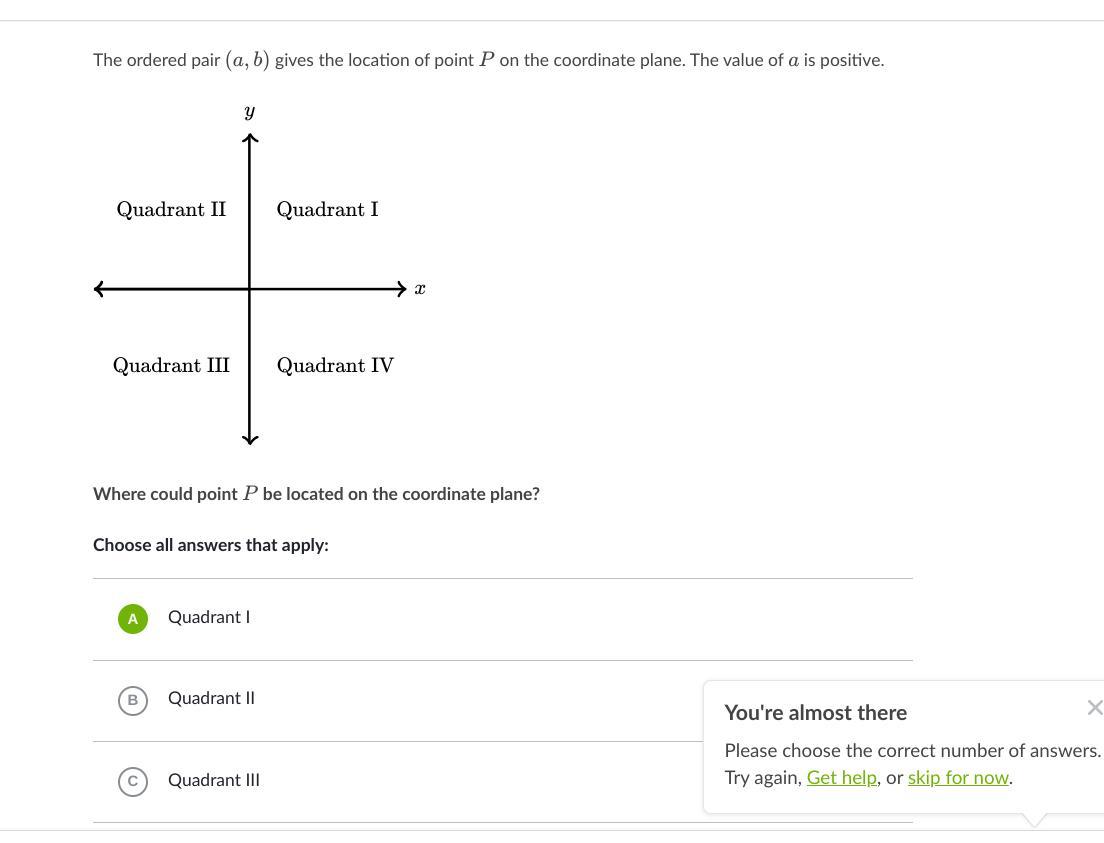The image size is (1104, 843).
Task: Open the Get help link
Action: coord(841,777)
